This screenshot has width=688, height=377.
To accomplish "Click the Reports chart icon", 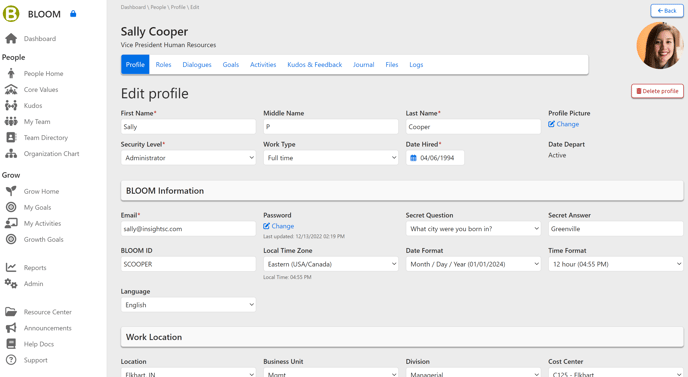I will [11, 267].
